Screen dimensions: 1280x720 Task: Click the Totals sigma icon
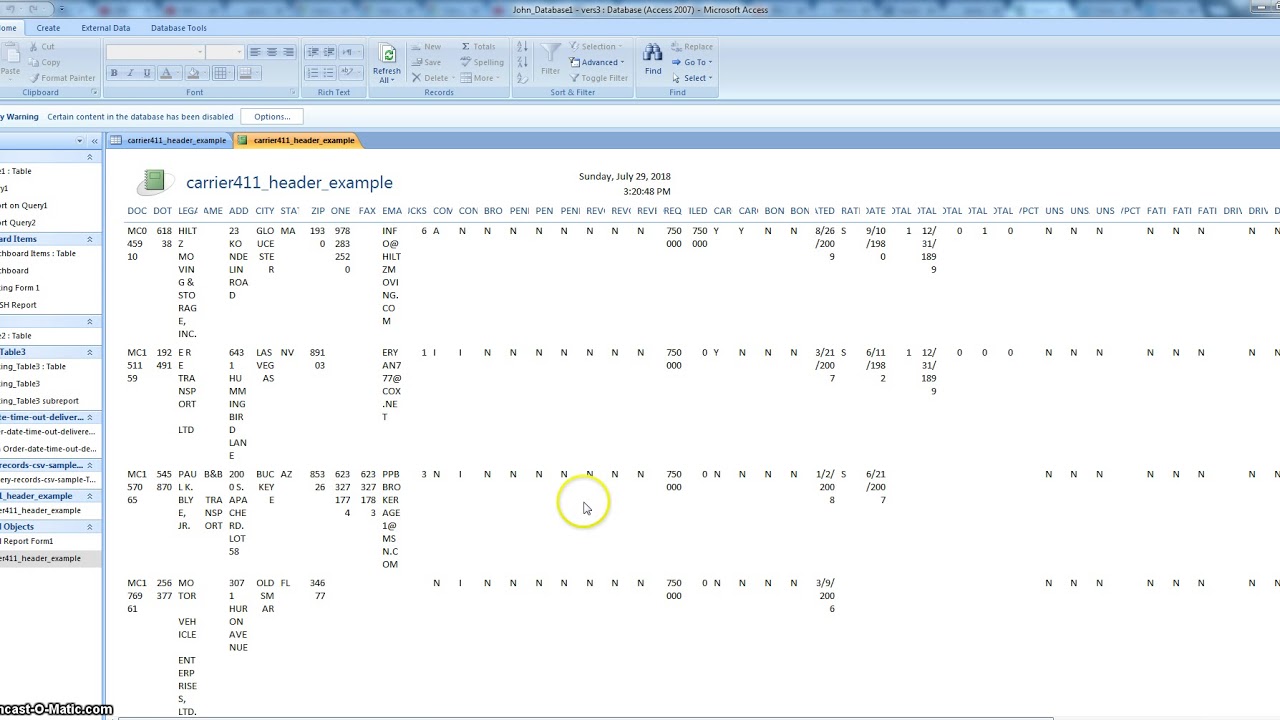point(466,47)
